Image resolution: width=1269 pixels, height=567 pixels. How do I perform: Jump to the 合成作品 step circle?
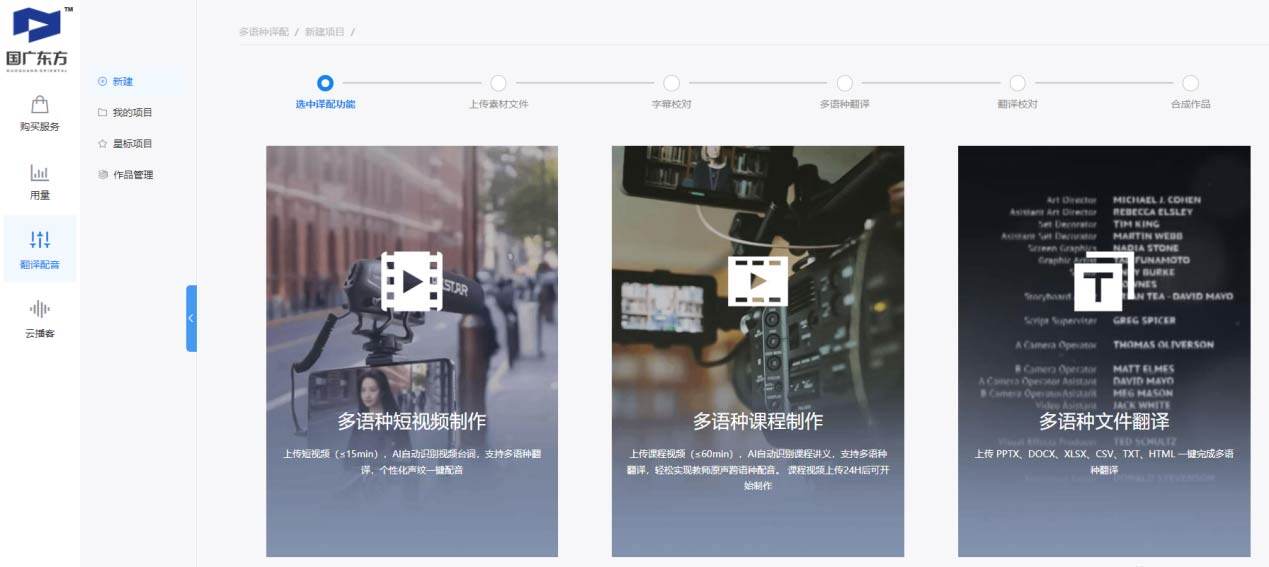(x=1190, y=83)
